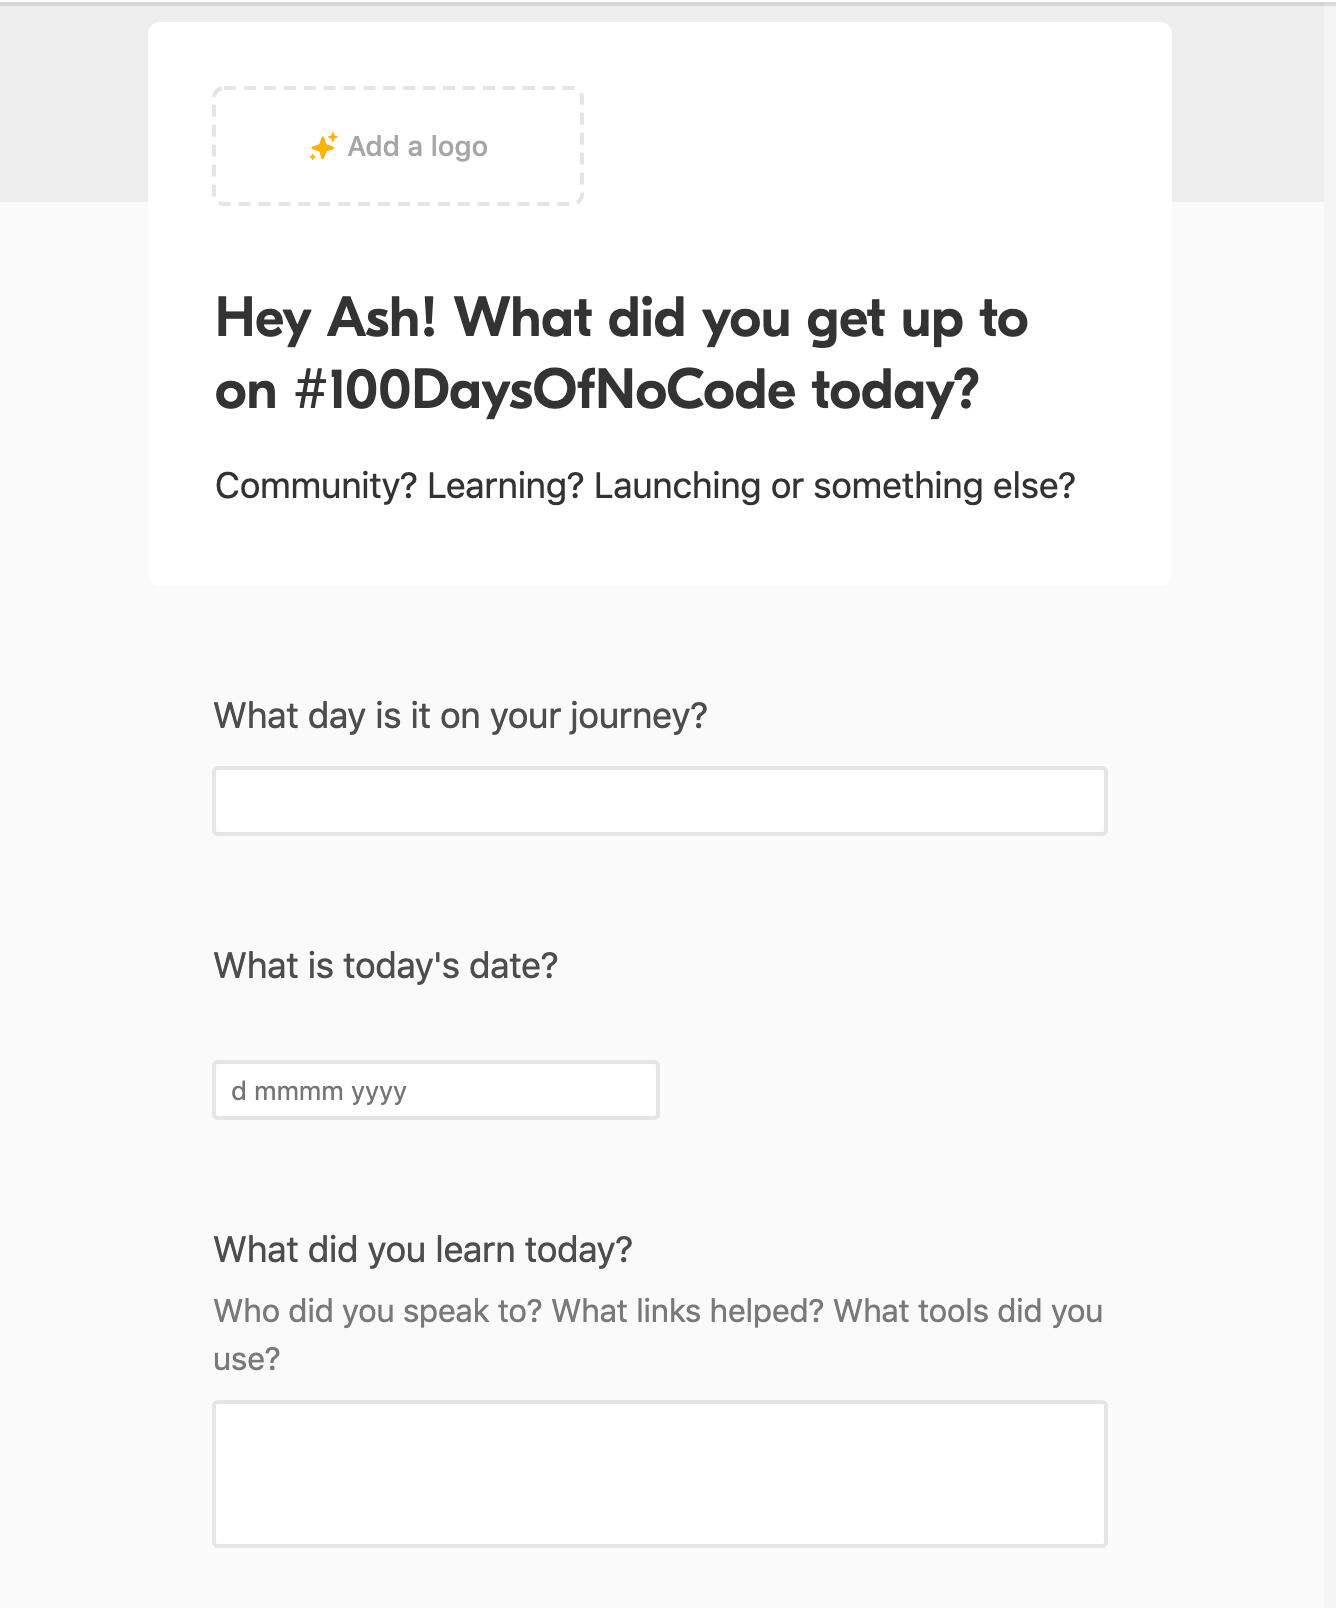Viewport: 1336px width, 1608px height.
Task: Click the 'Add a logo' text
Action: (417, 147)
